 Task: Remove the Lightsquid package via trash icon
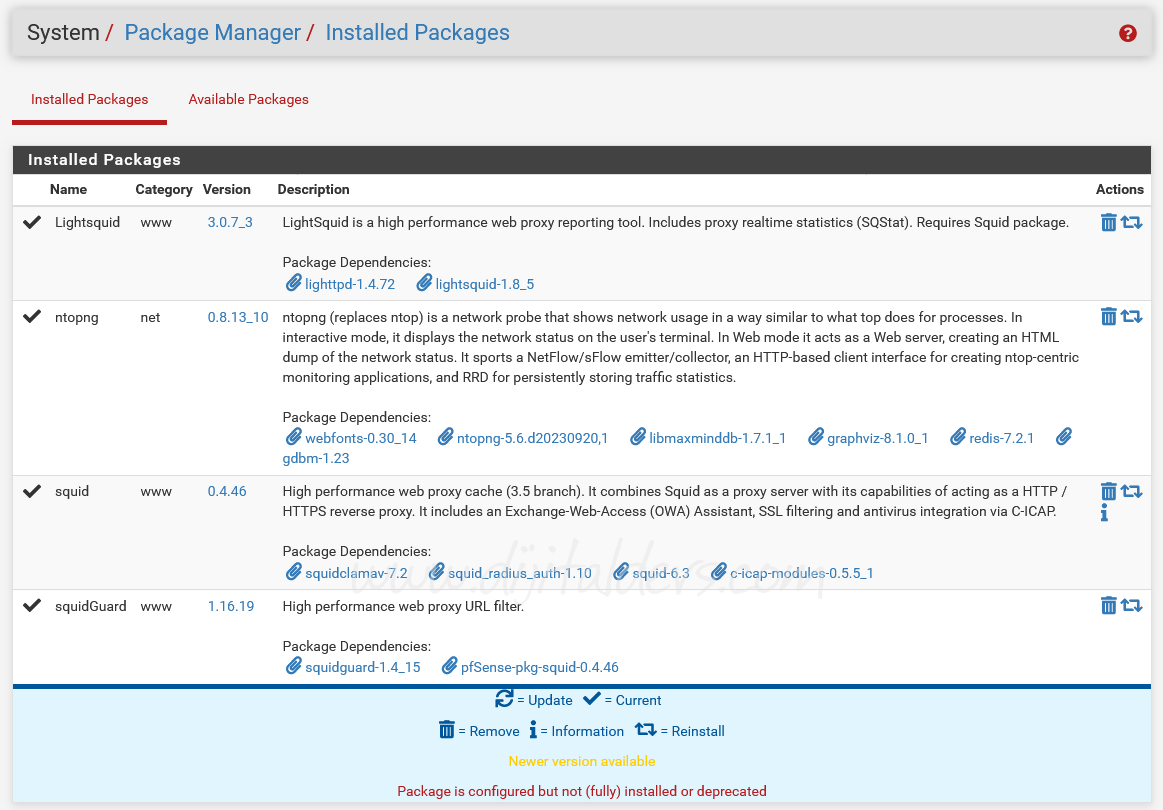click(x=1108, y=223)
